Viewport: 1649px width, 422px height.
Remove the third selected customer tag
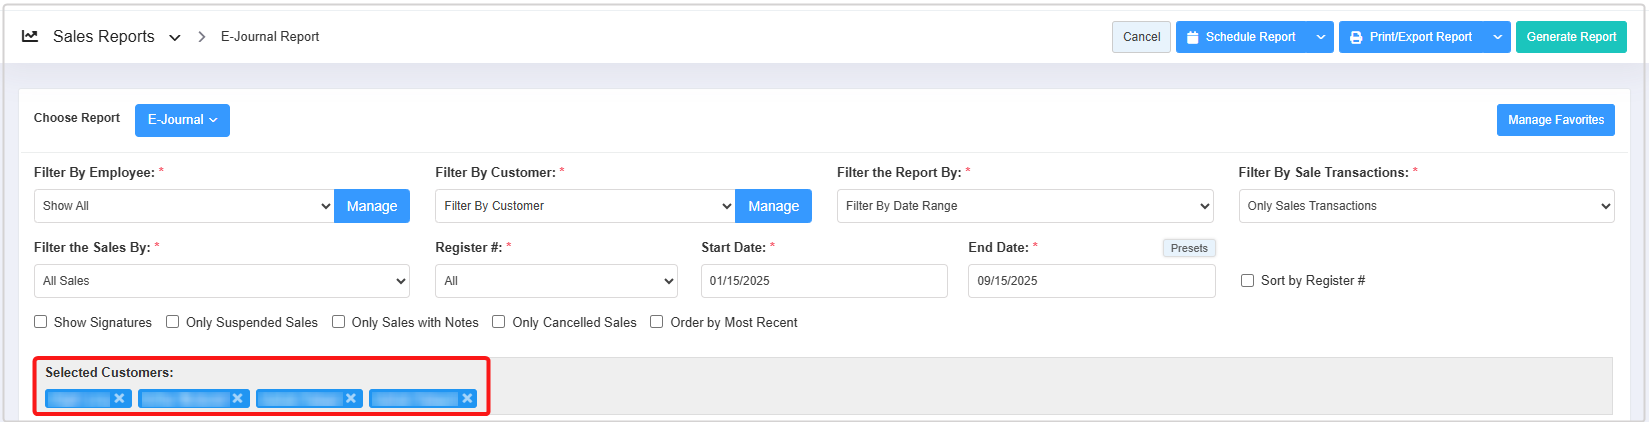tap(351, 398)
